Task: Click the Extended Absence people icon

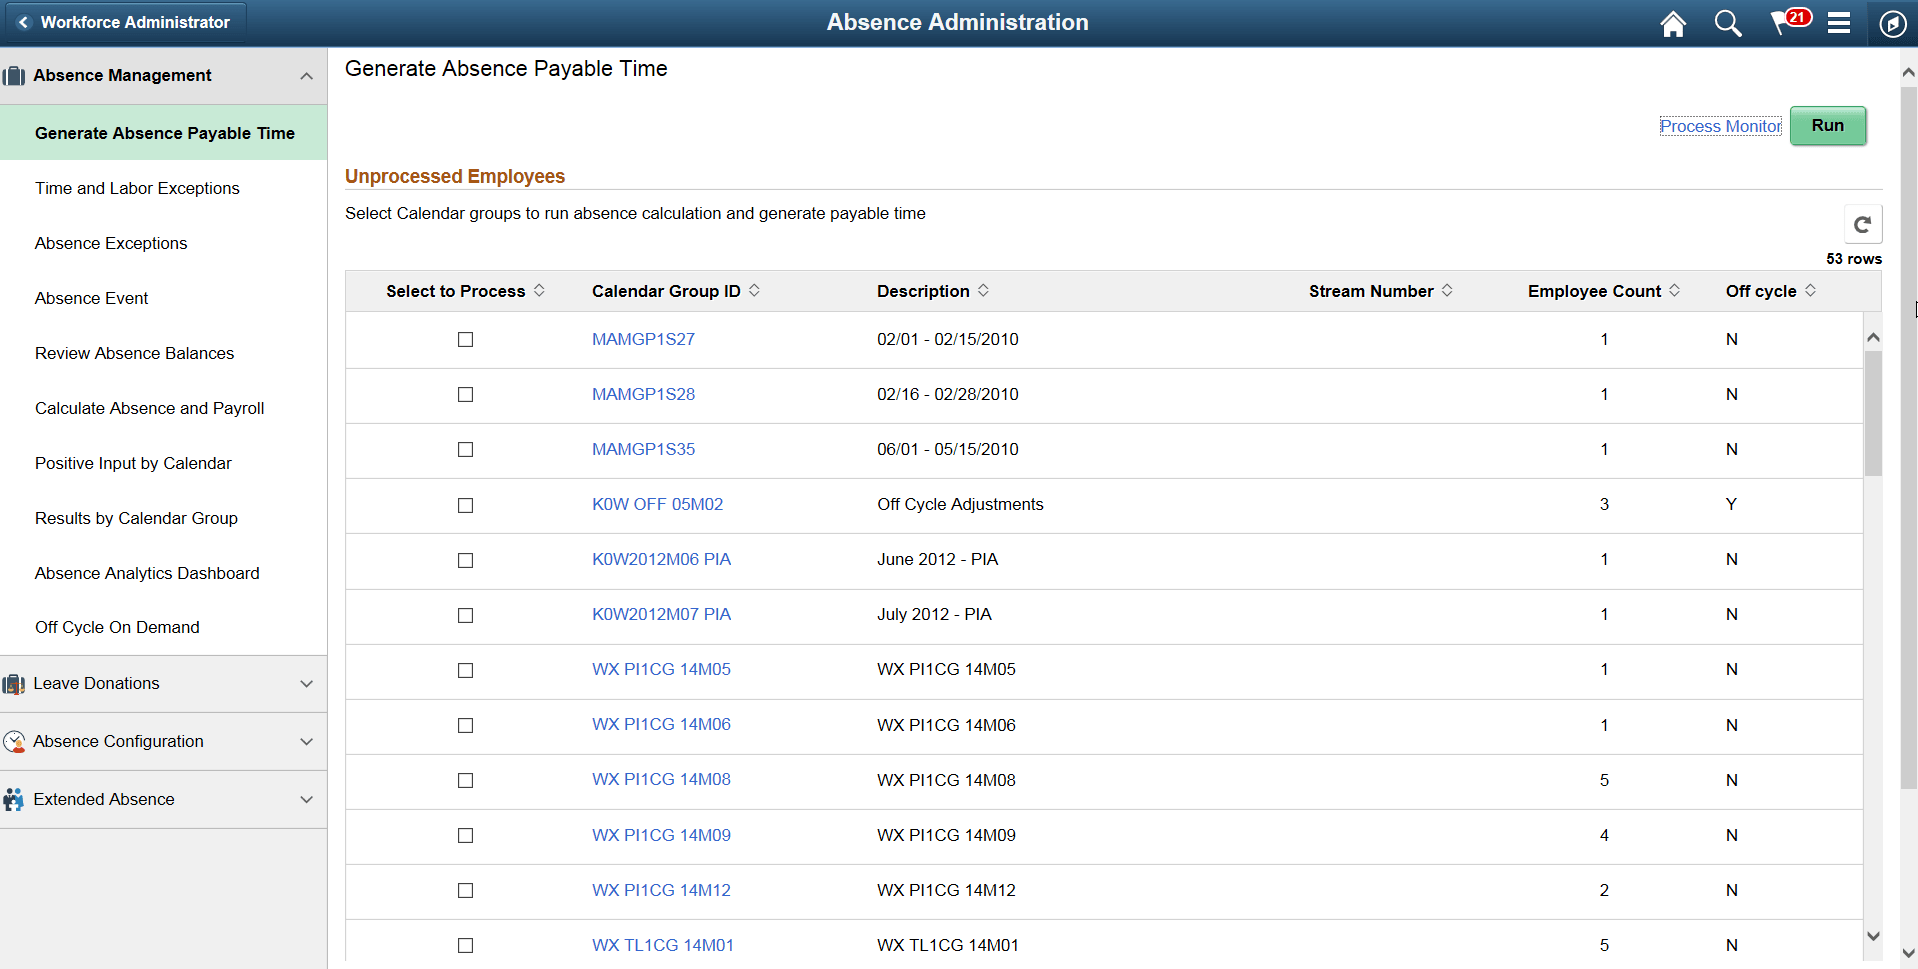Action: [14, 799]
